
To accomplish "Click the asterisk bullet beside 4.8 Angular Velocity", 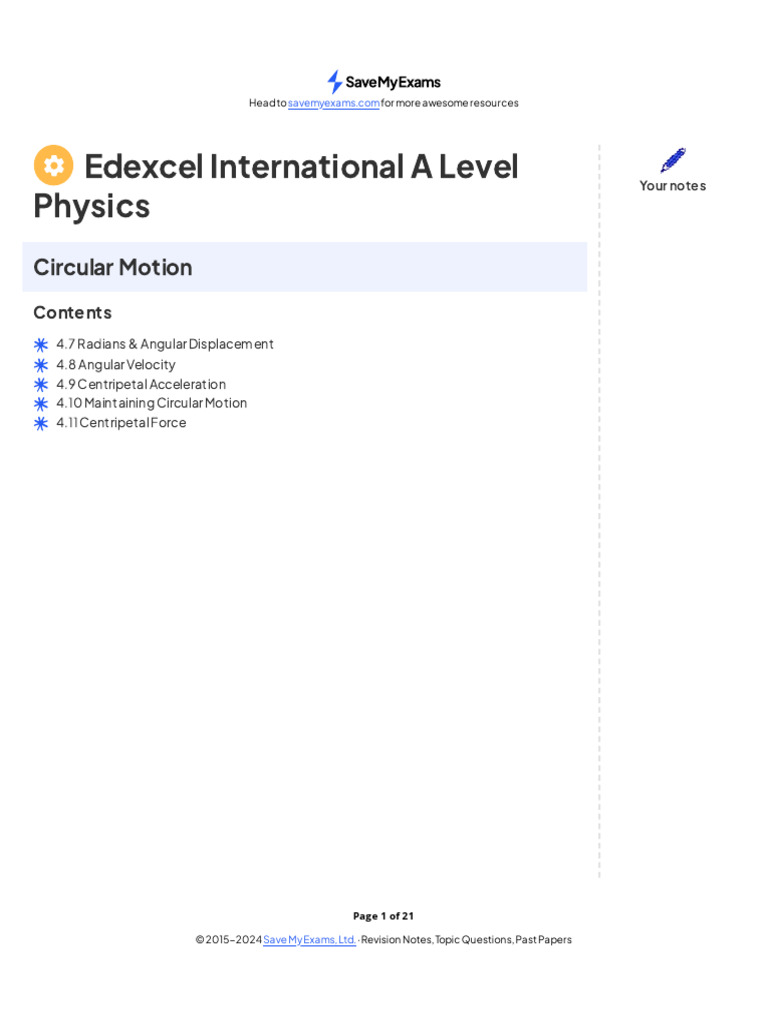I will coord(41,365).
